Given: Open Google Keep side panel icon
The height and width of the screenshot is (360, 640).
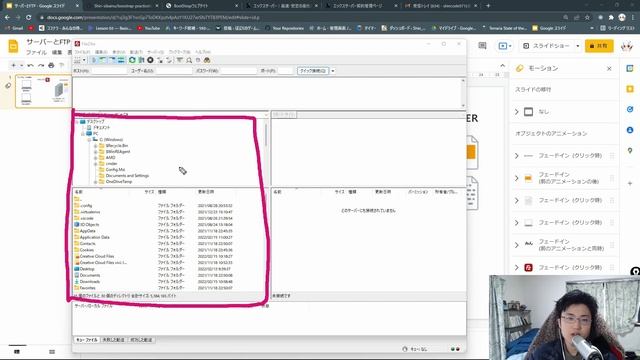Looking at the screenshot, I should [630, 89].
